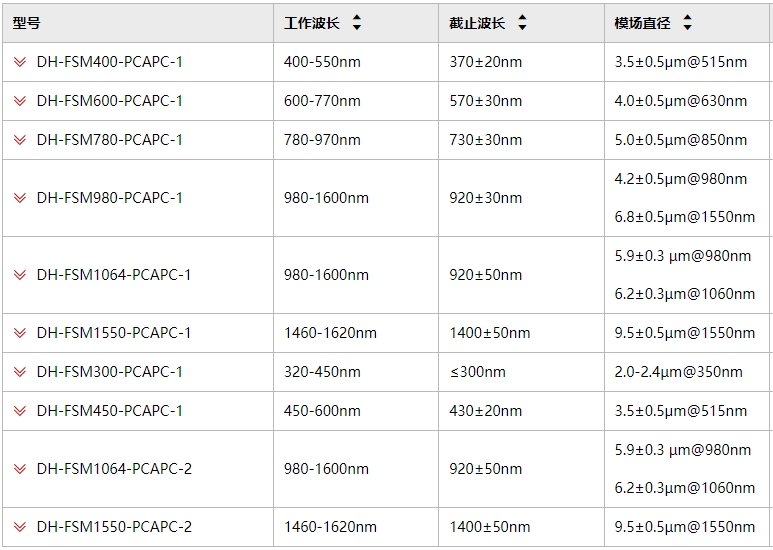The width and height of the screenshot is (773, 550).
Task: Sort by 模场直径 using the arrows
Action: click(687, 23)
